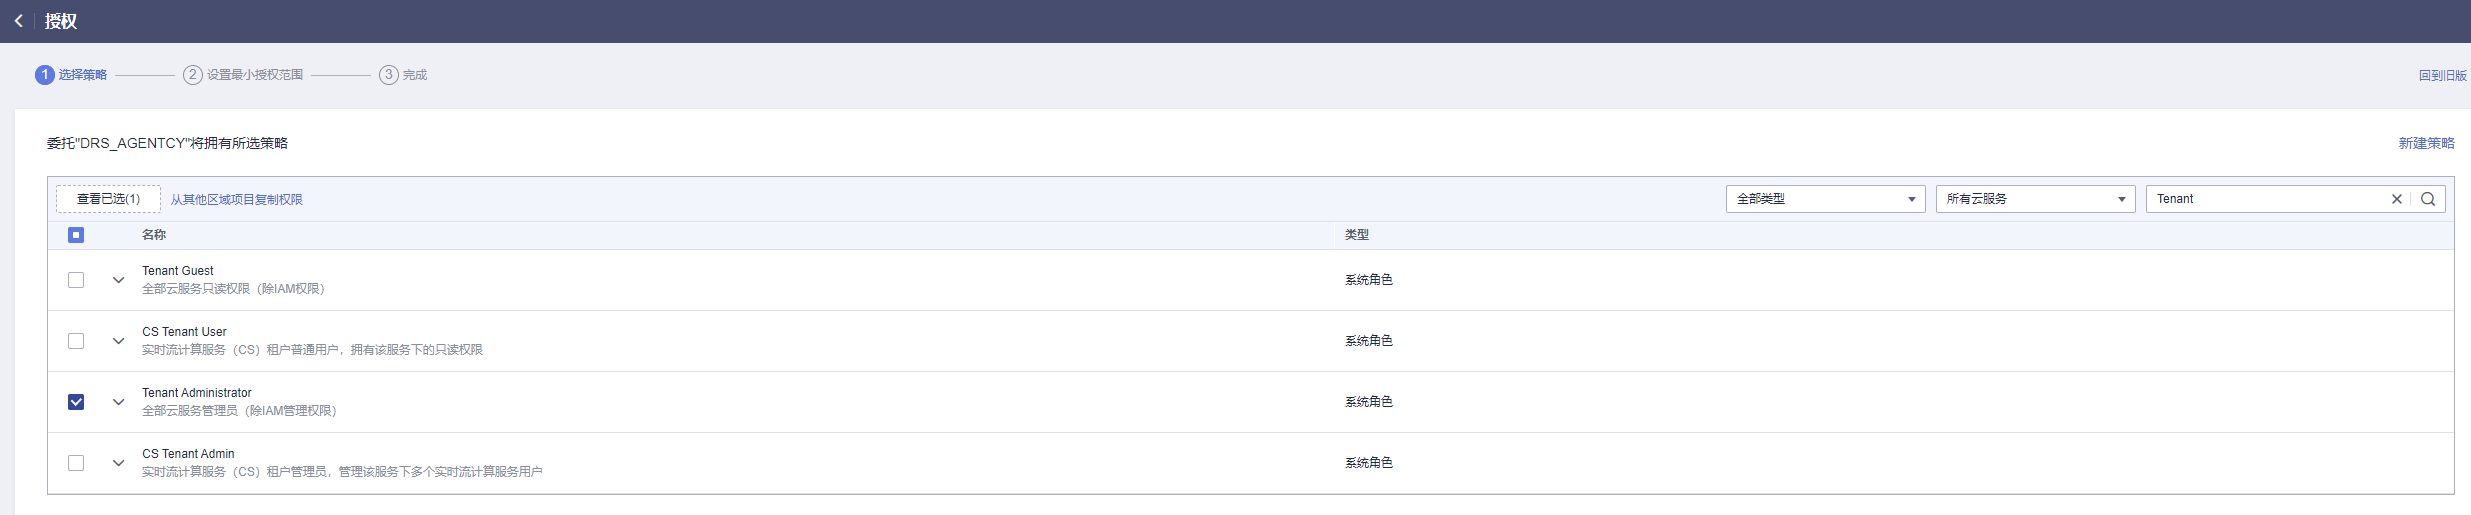This screenshot has width=2471, height=515.
Task: Click the 新建策略 link
Action: click(x=2426, y=143)
